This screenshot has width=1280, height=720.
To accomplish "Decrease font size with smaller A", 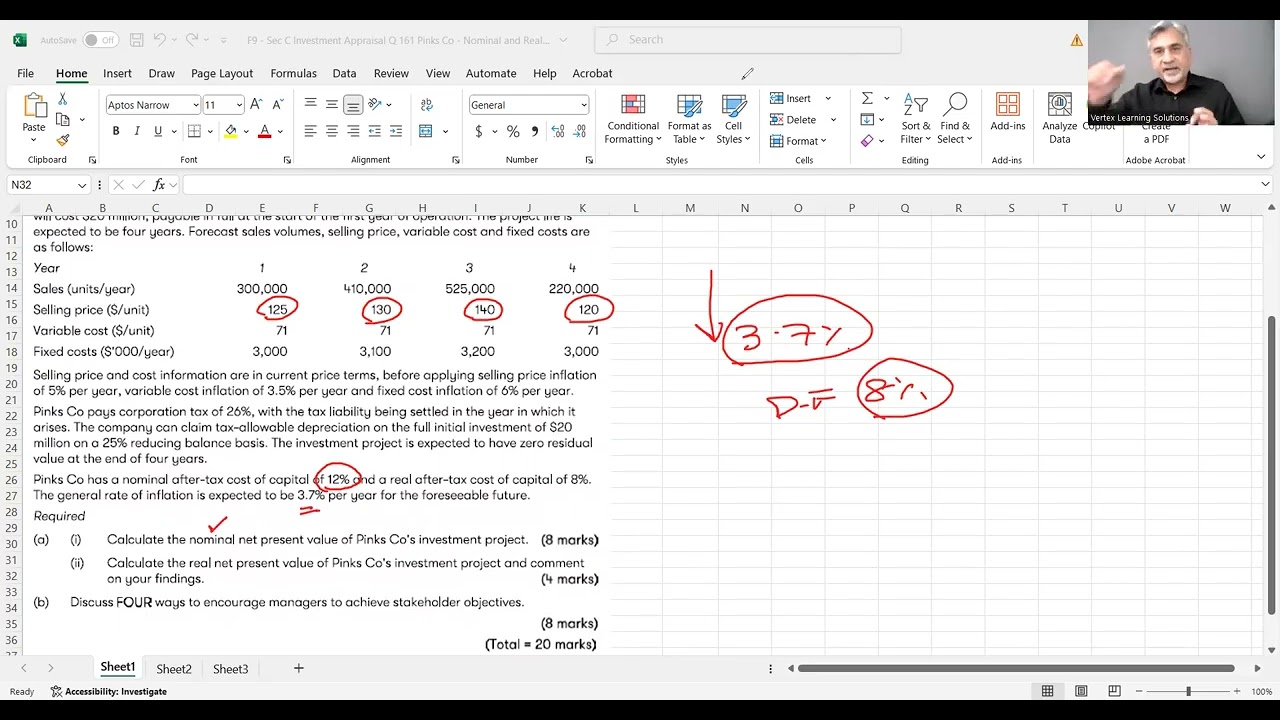I will pos(276,105).
